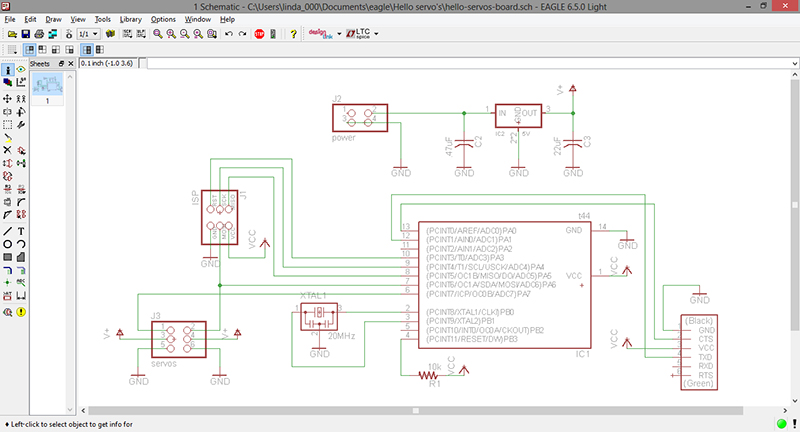Click the Use library icon
This screenshot has height=432, width=800.
click(110, 34)
